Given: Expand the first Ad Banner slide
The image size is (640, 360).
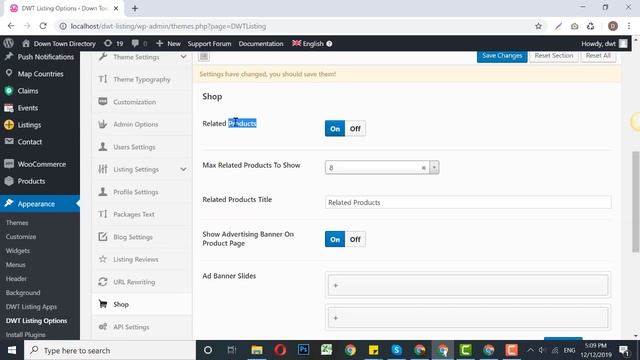Looking at the screenshot, I should click(x=468, y=285).
